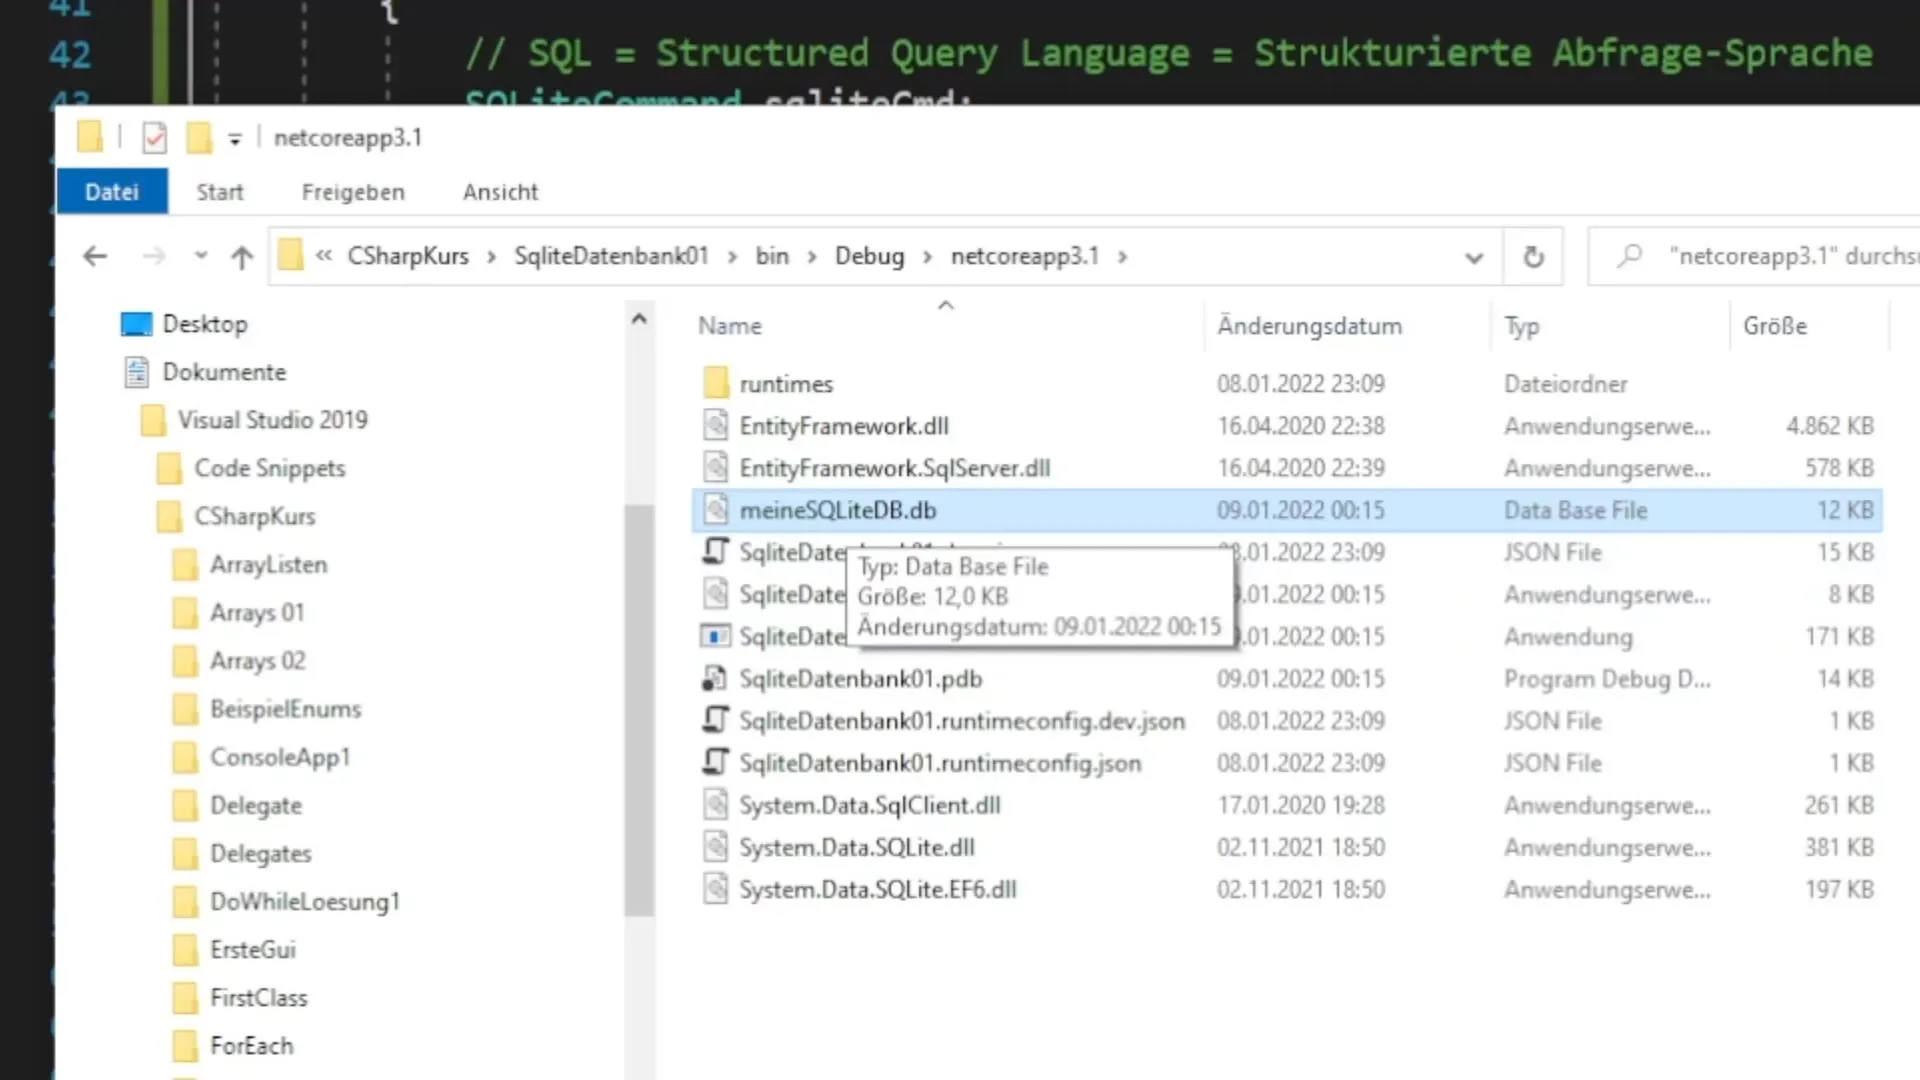The height and width of the screenshot is (1080, 1920).
Task: Open the Freigeben ribbon tab
Action: pos(353,192)
